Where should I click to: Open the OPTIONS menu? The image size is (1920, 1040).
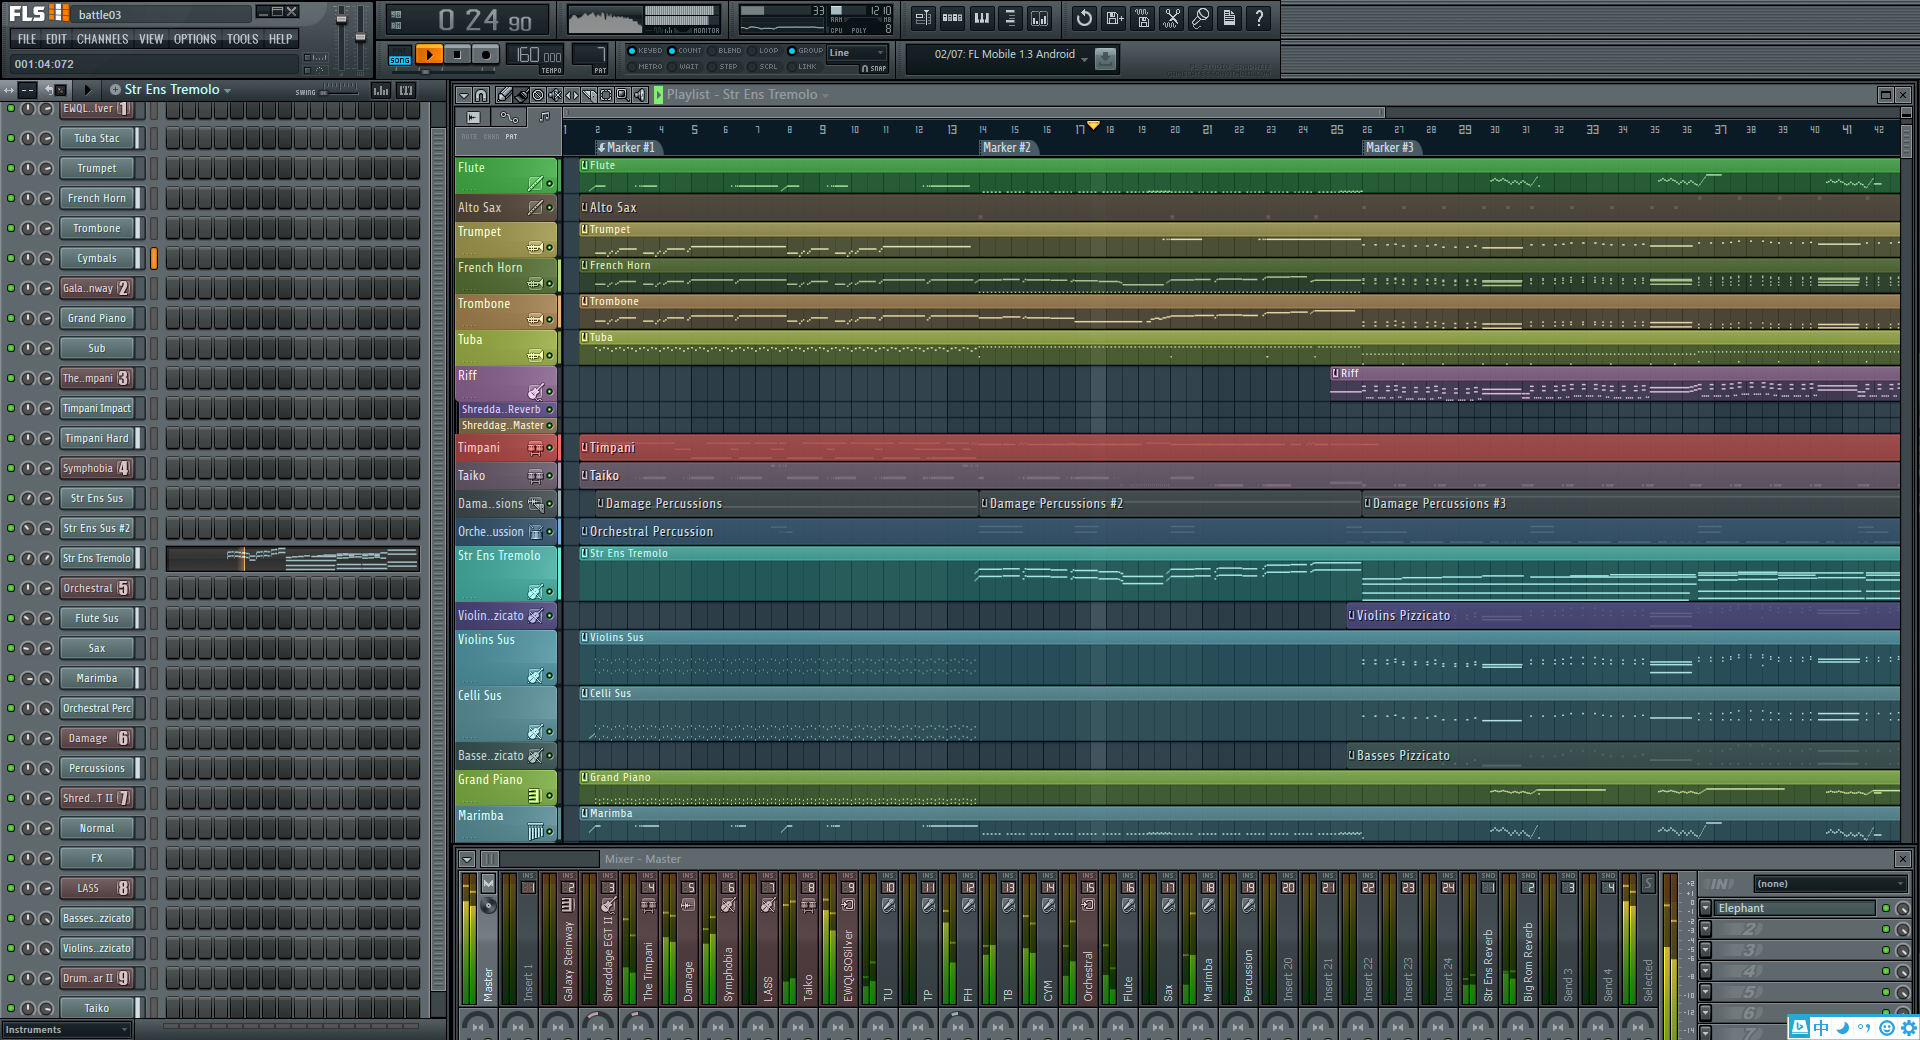[x=195, y=39]
